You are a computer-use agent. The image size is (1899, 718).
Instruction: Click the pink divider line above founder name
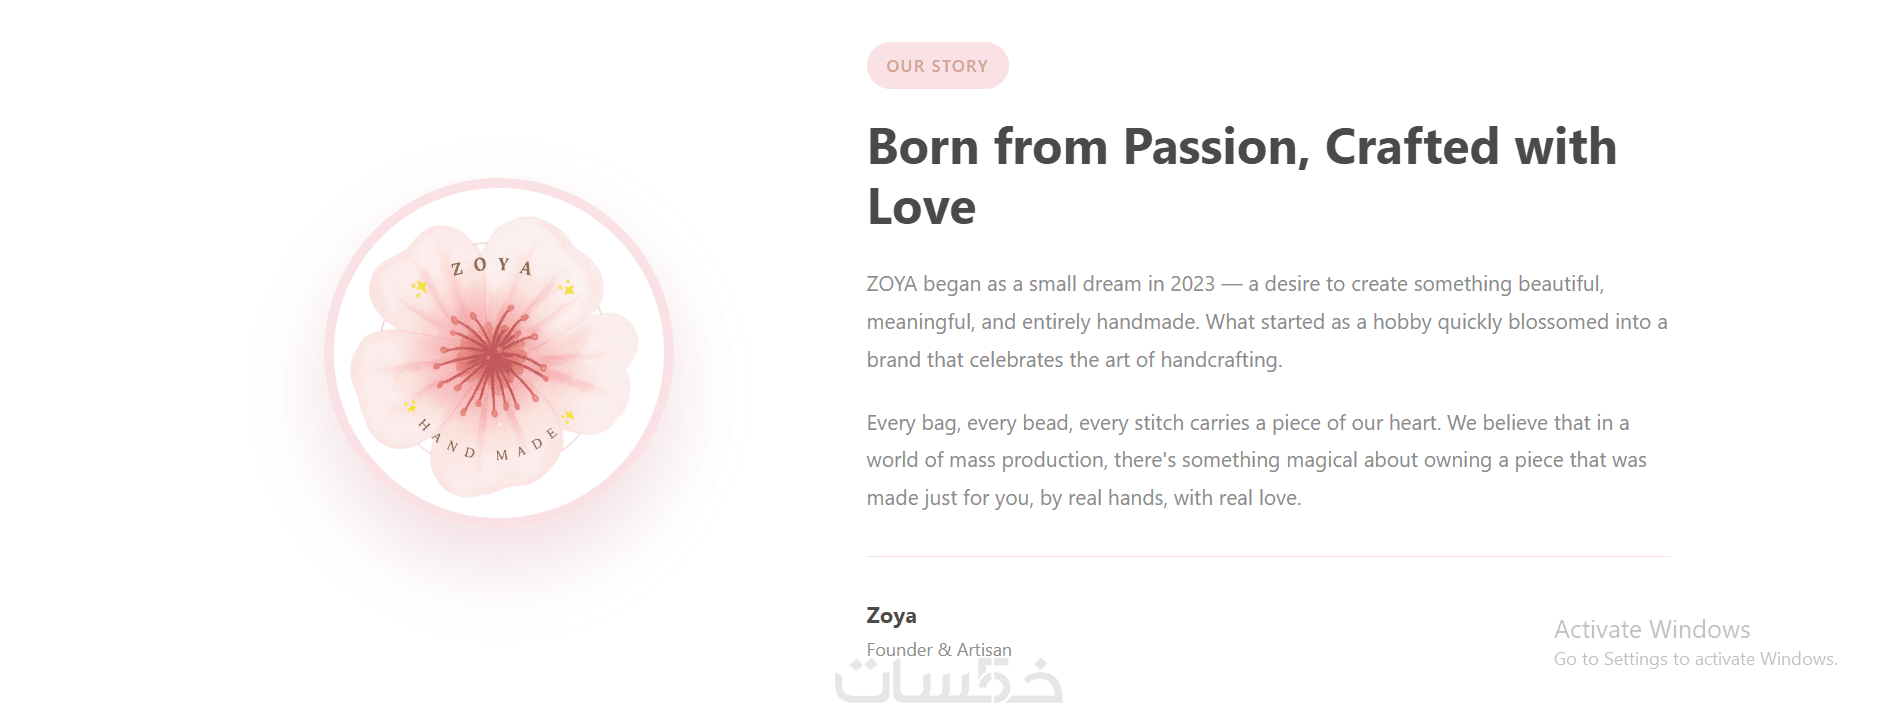point(1268,556)
